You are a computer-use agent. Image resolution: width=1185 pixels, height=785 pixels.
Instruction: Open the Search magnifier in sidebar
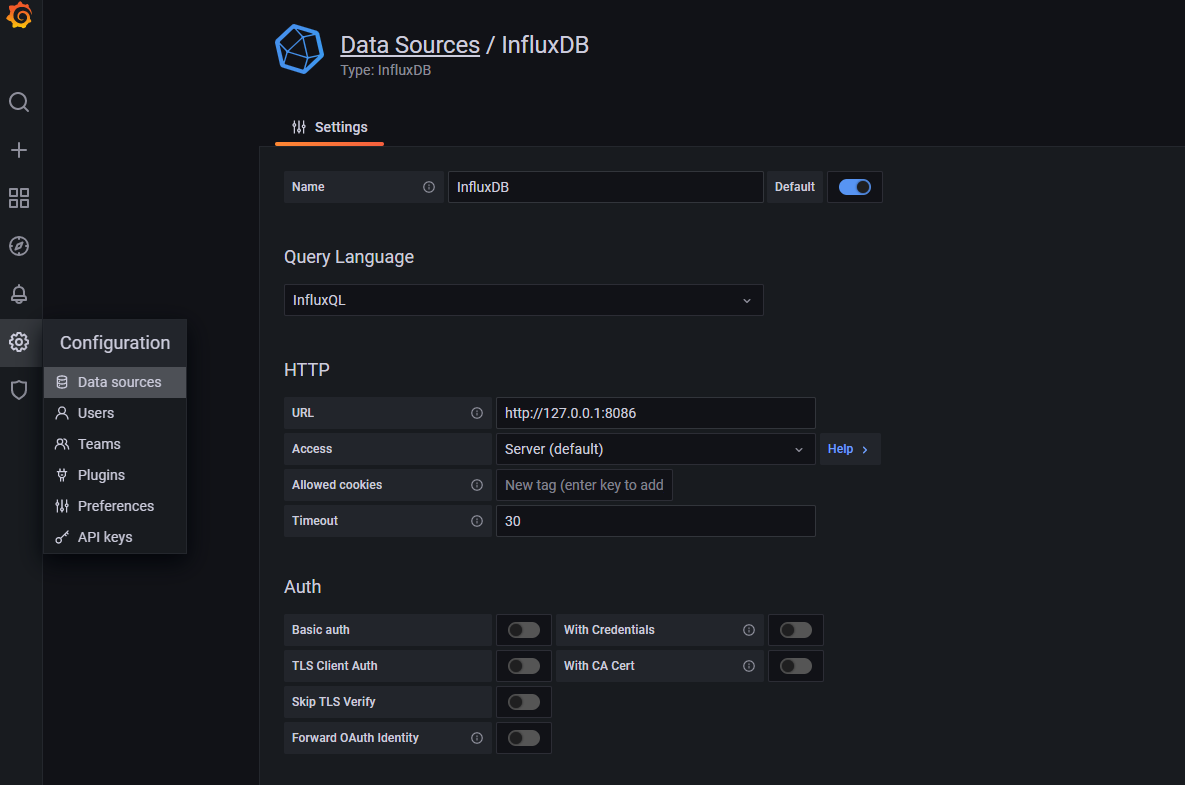click(19, 102)
